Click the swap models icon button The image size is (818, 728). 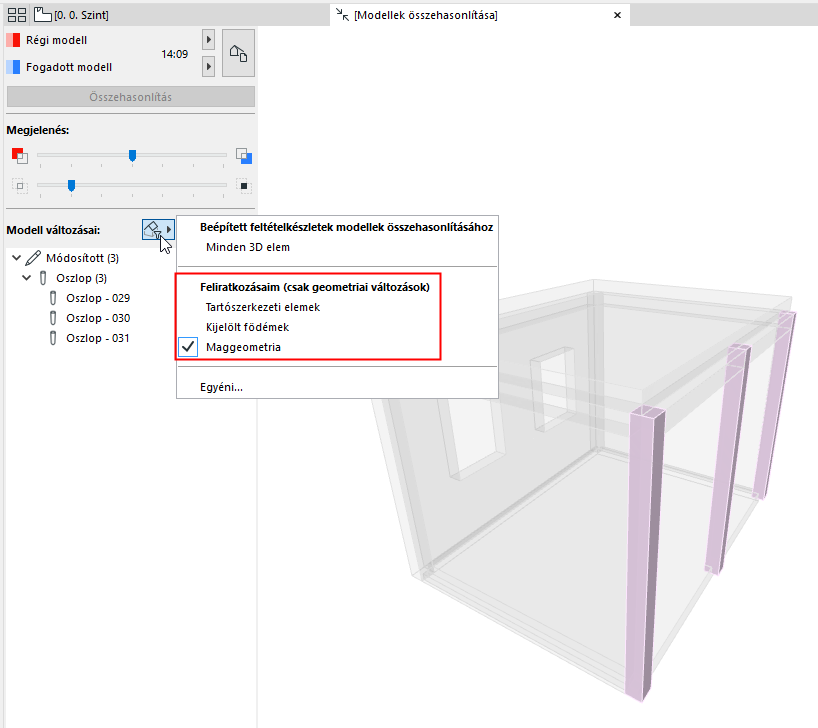(238, 53)
